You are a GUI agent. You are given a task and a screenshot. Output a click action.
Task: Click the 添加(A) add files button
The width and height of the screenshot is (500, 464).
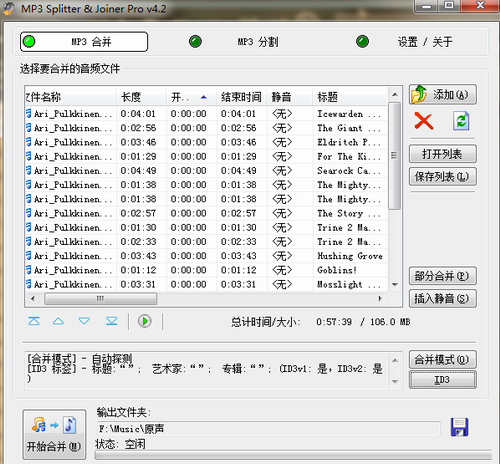tap(443, 95)
